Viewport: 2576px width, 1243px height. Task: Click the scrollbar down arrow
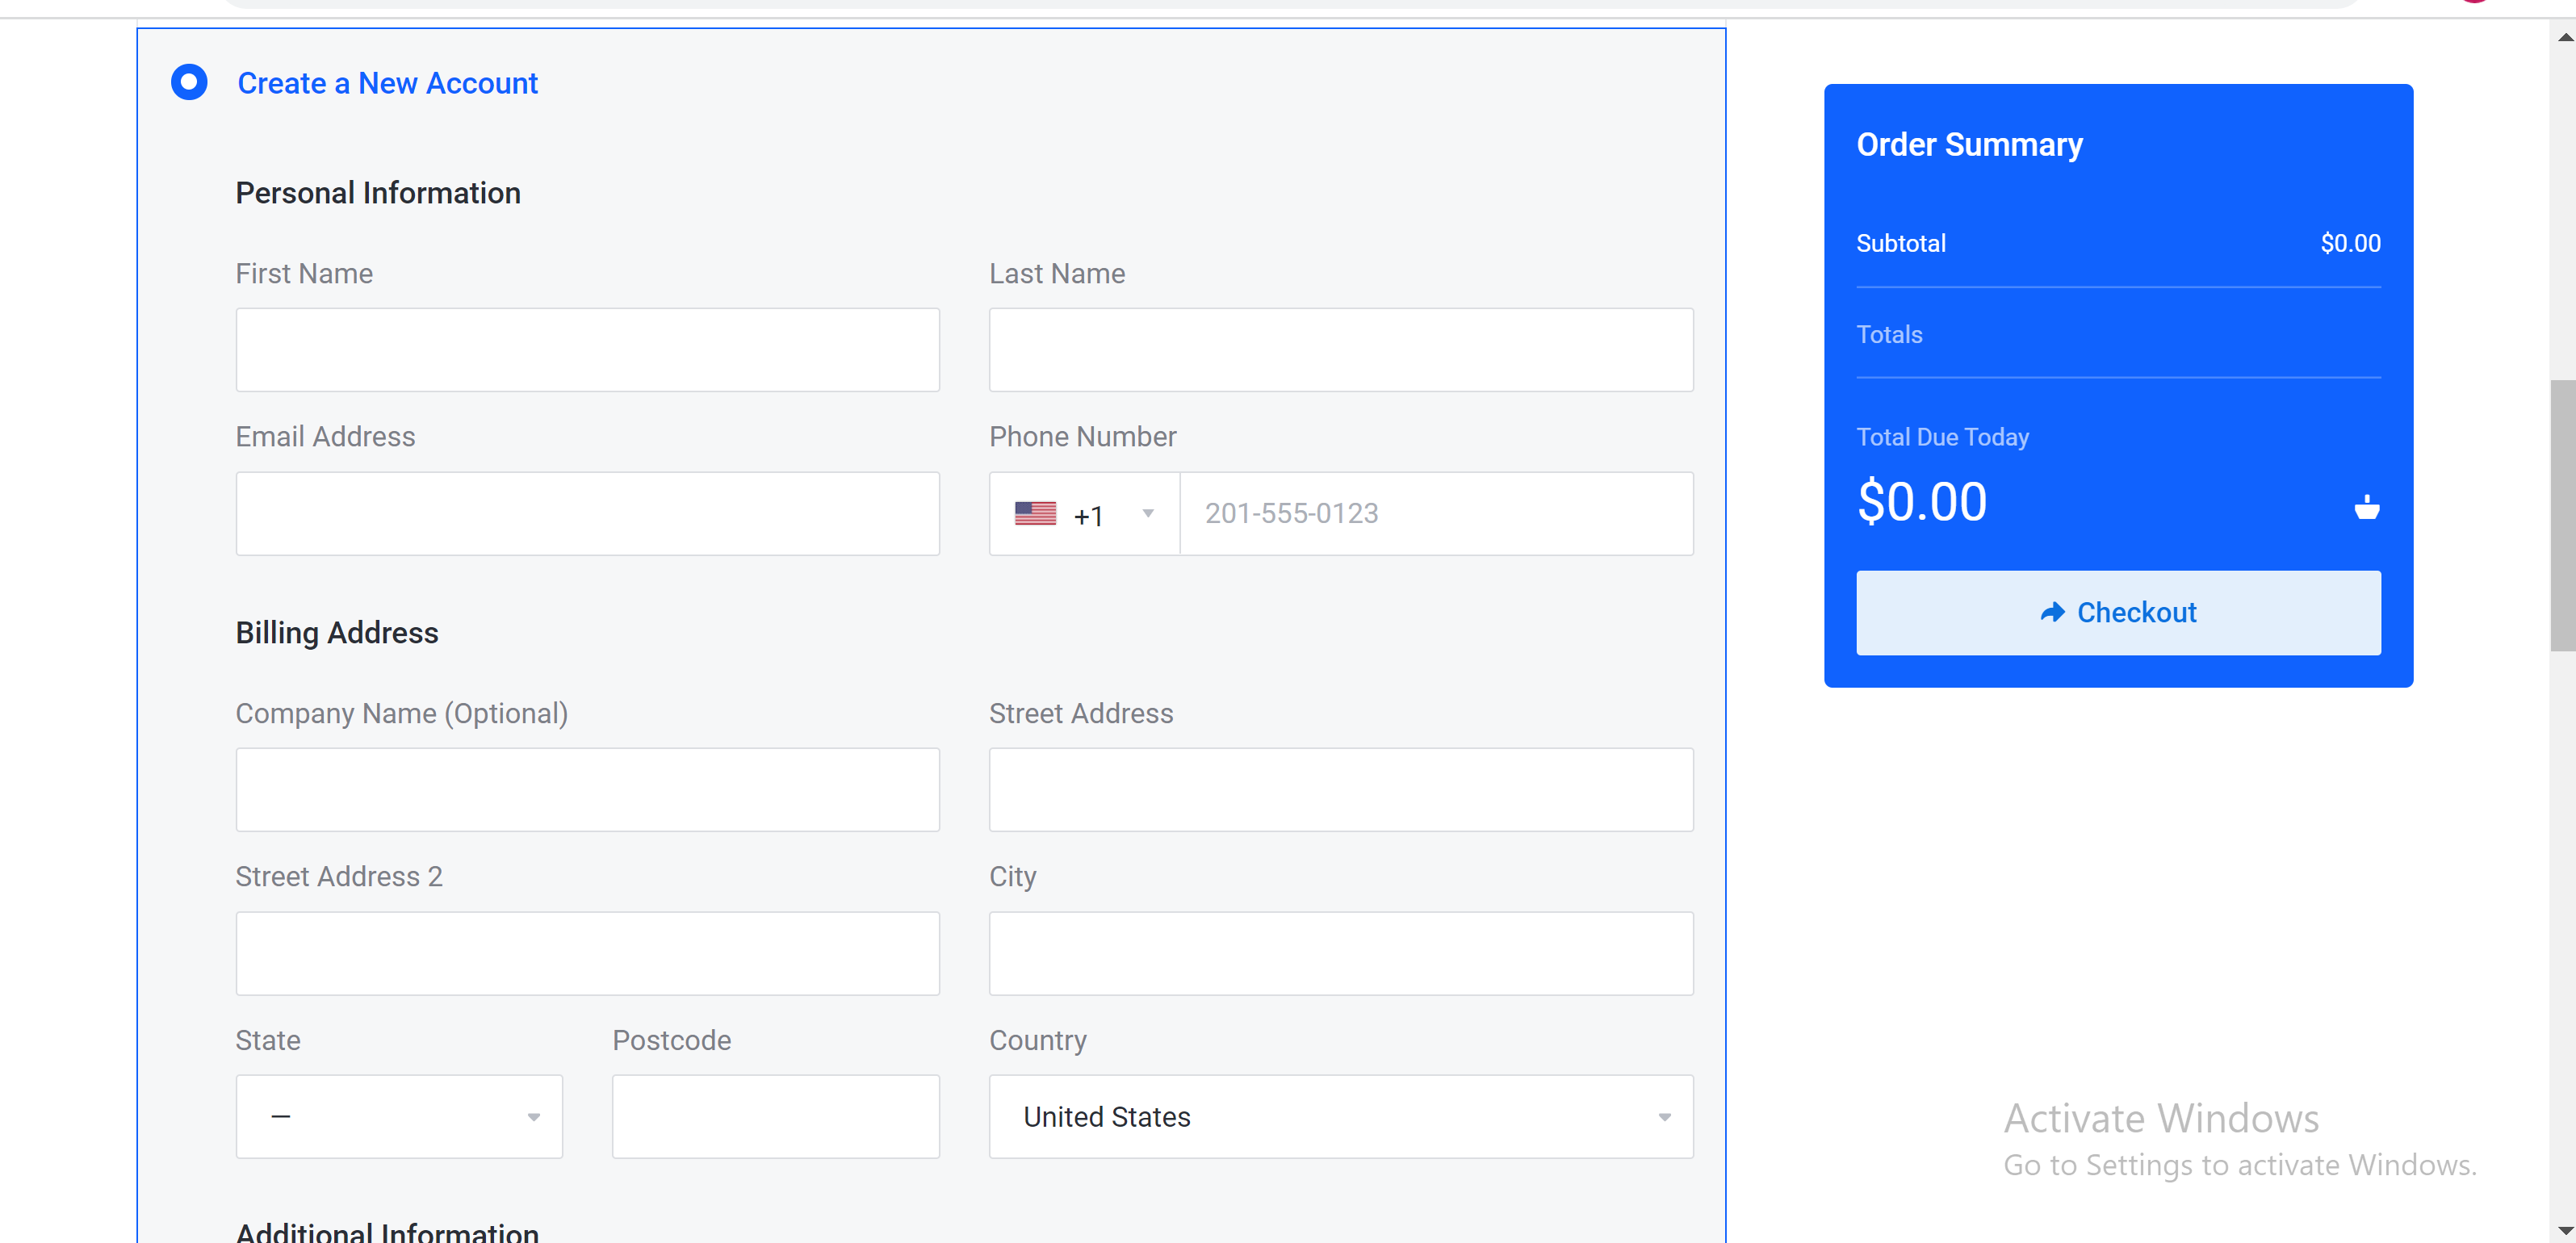[x=2564, y=1230]
